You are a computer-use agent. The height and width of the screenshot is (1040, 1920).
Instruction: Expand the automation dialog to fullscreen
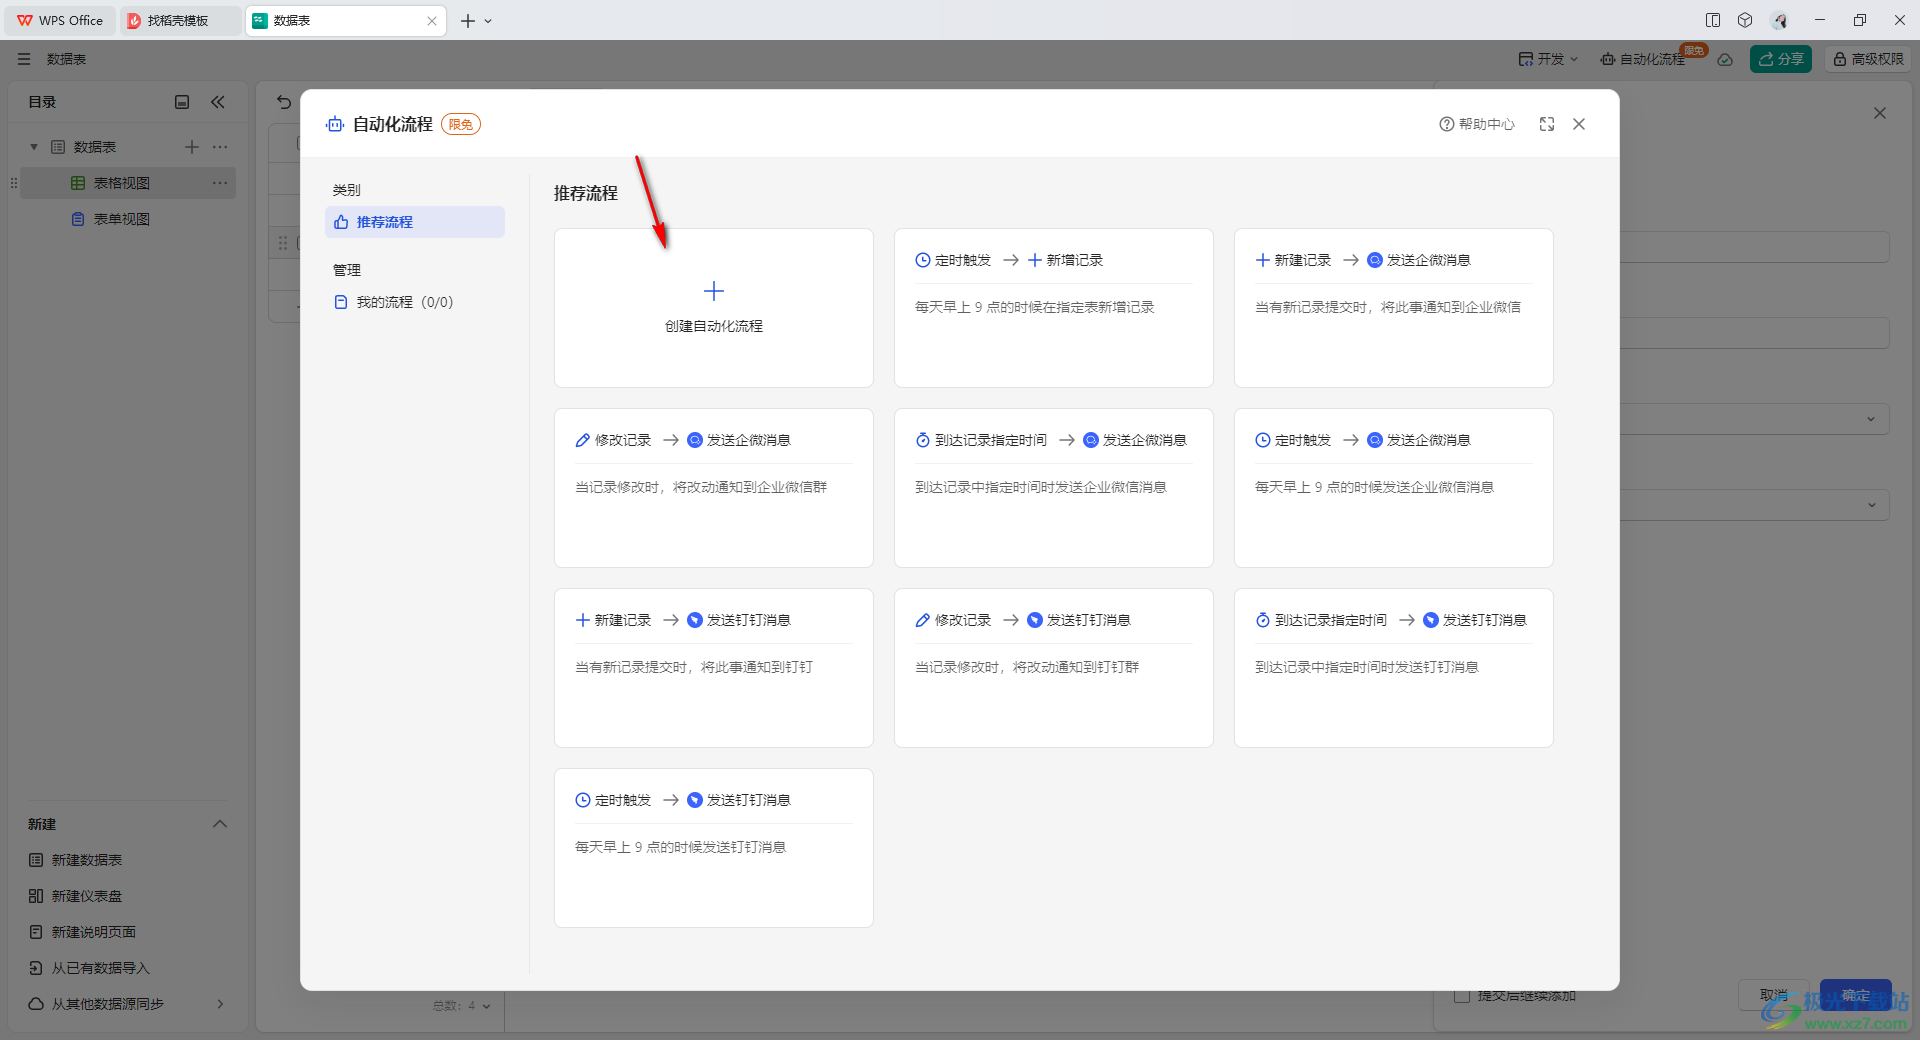point(1547,124)
